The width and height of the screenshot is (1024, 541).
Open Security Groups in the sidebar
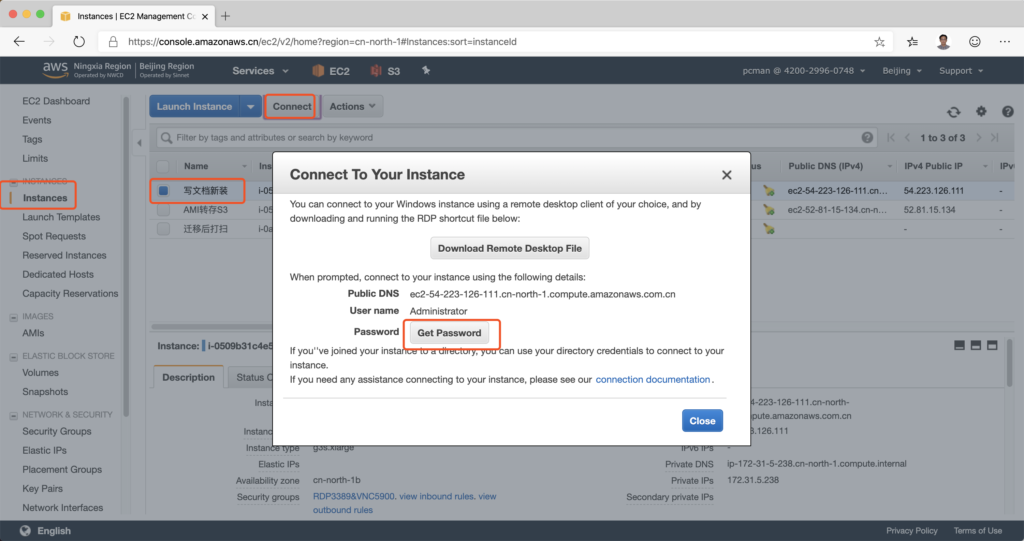[x=57, y=431]
